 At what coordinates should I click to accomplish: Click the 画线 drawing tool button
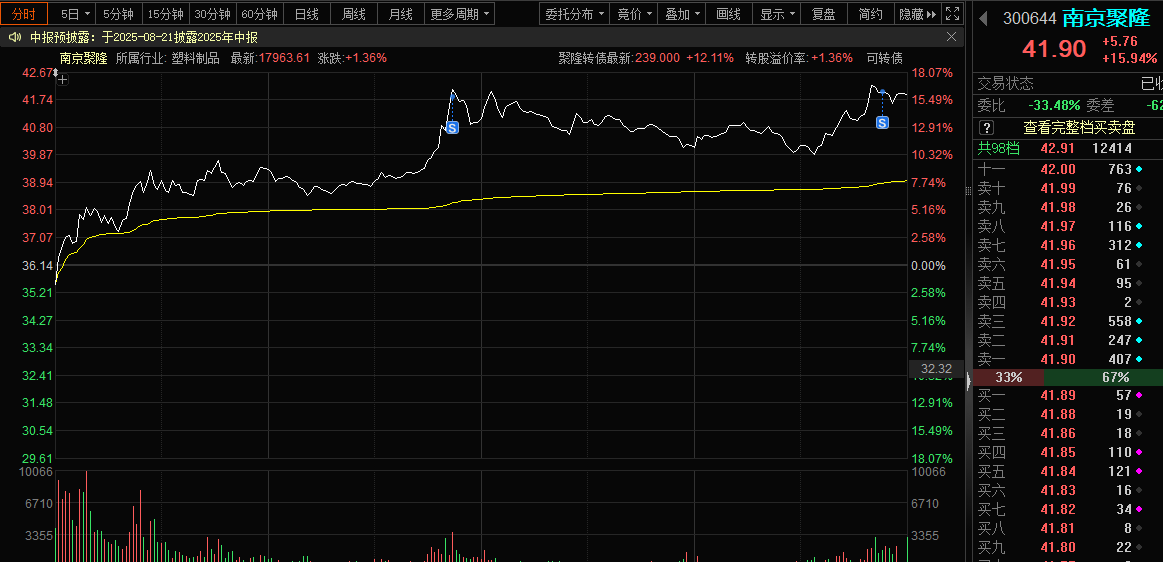[728, 13]
